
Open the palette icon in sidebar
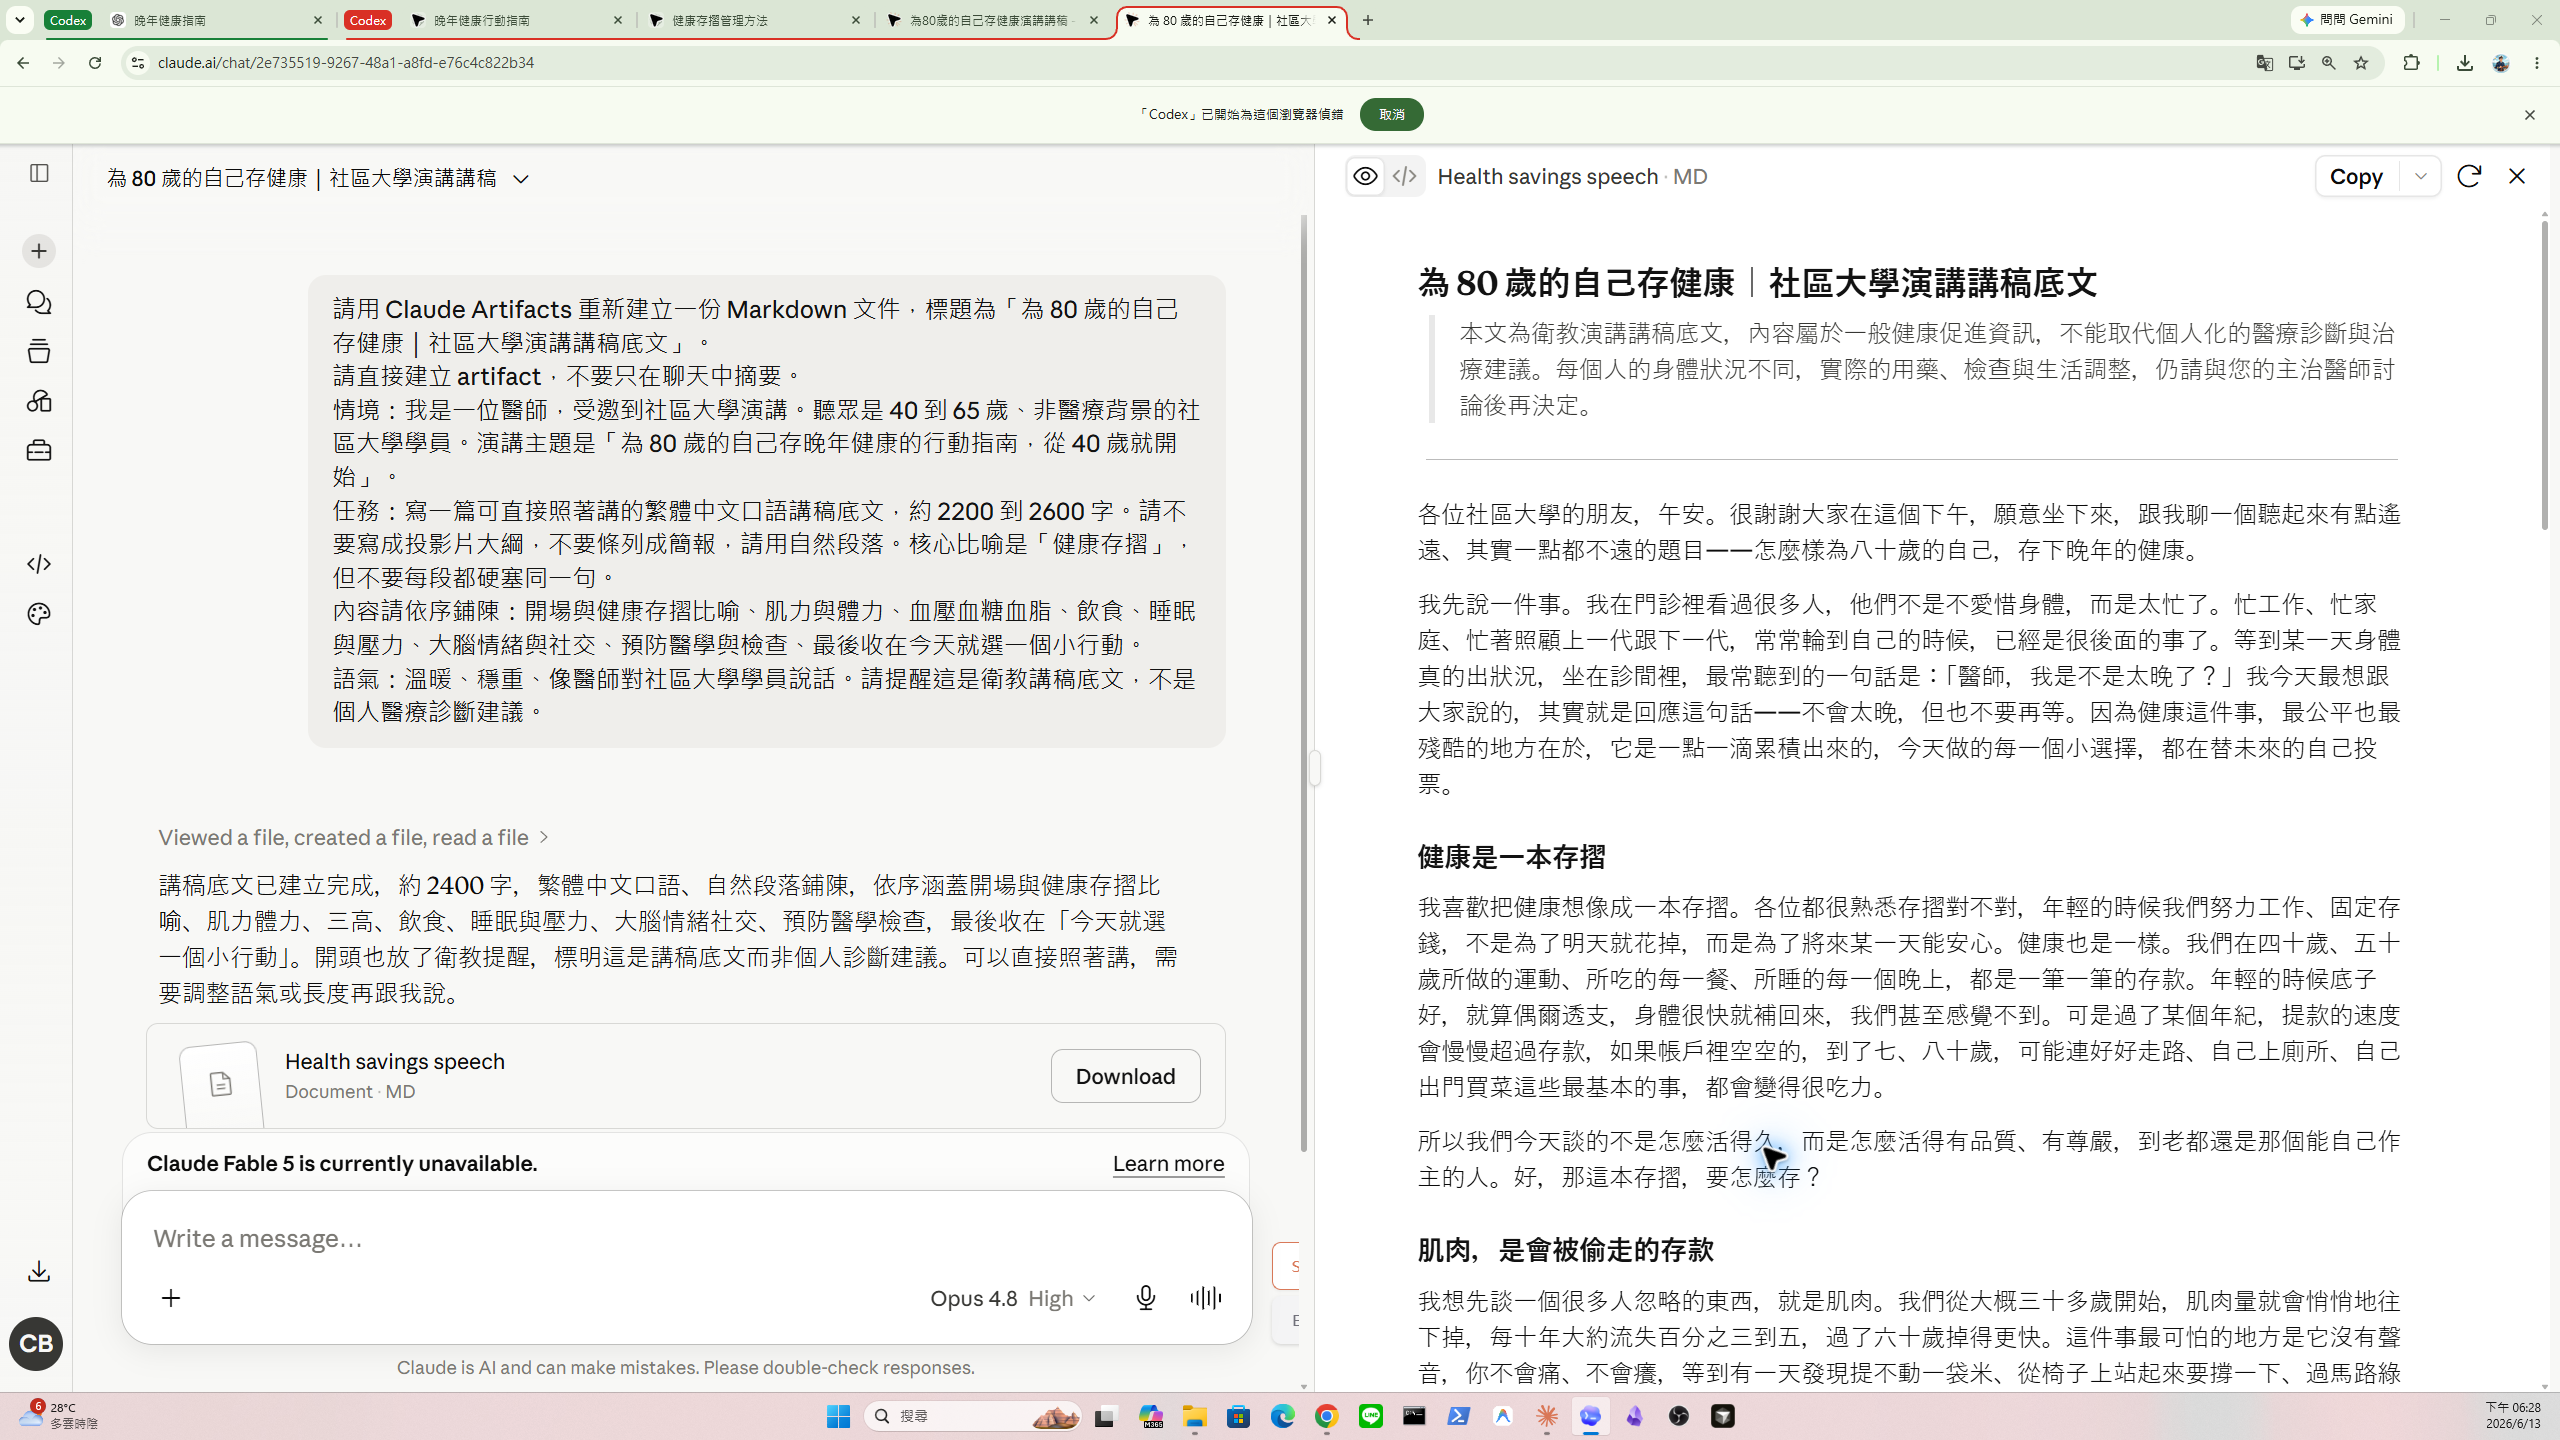tap(39, 614)
